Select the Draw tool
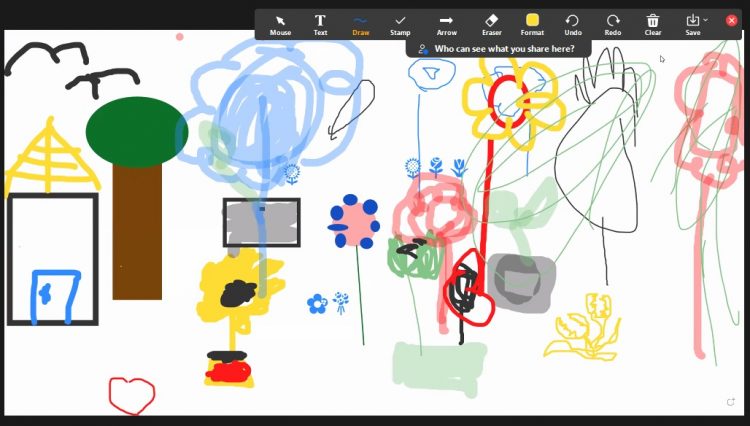This screenshot has width=750, height=426. click(x=360, y=25)
